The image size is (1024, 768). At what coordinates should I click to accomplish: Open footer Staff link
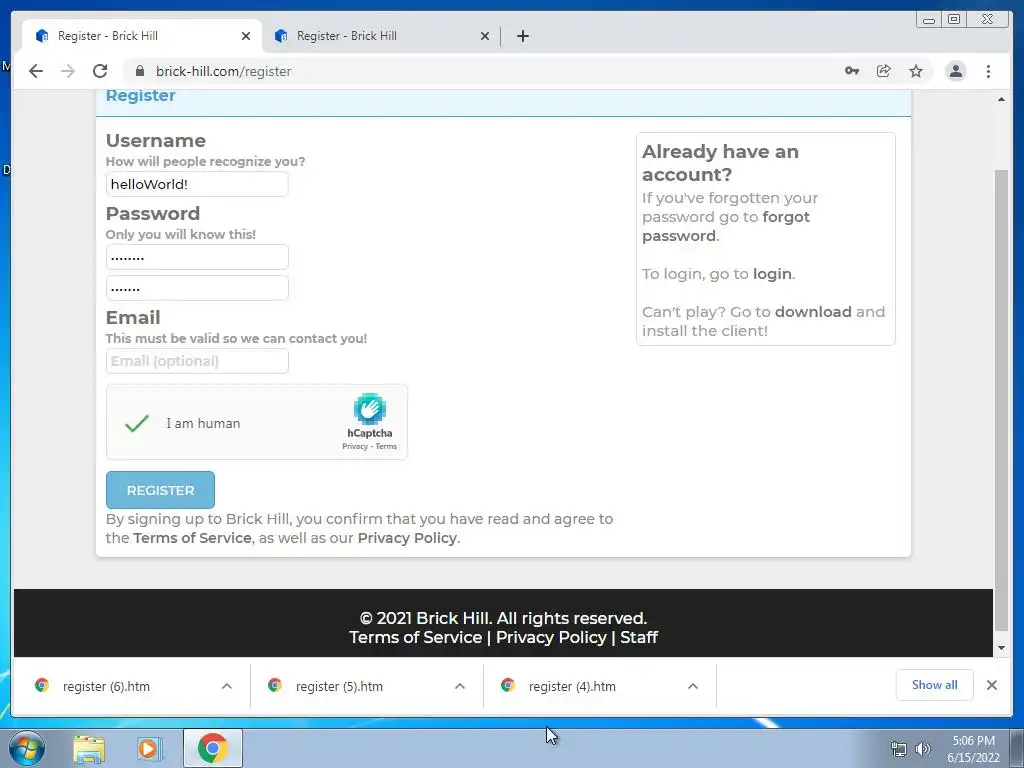639,637
